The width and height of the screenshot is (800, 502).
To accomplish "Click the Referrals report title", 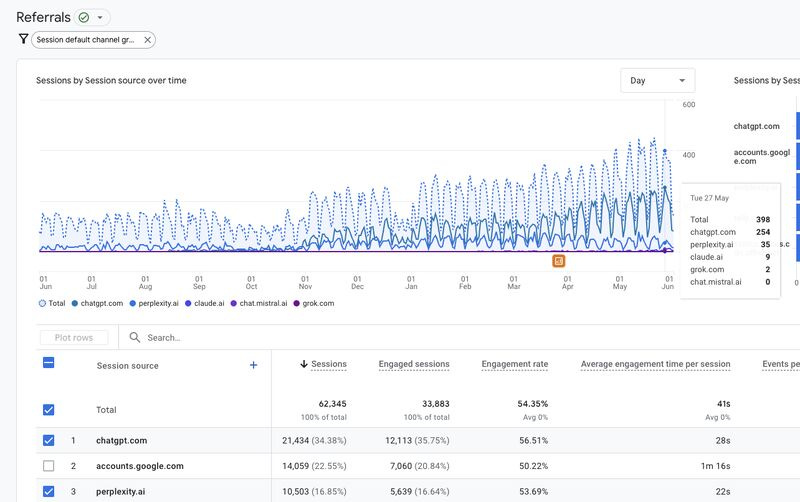I will (43, 17).
